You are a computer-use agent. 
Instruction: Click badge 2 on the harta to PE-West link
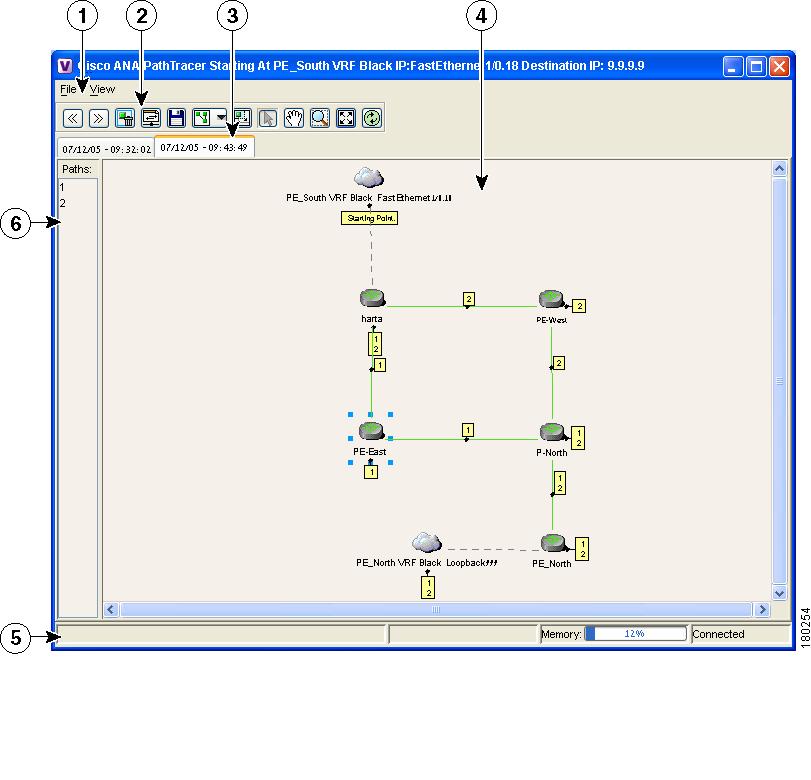(x=469, y=299)
